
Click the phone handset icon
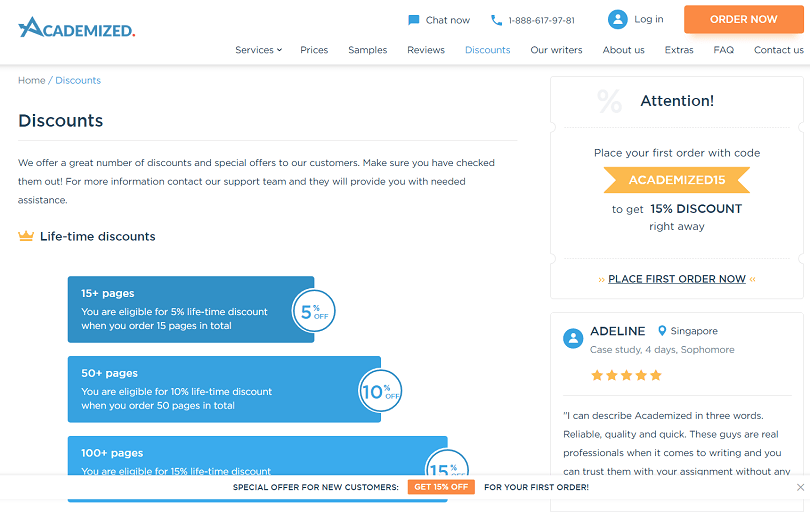pyautogui.click(x=496, y=20)
